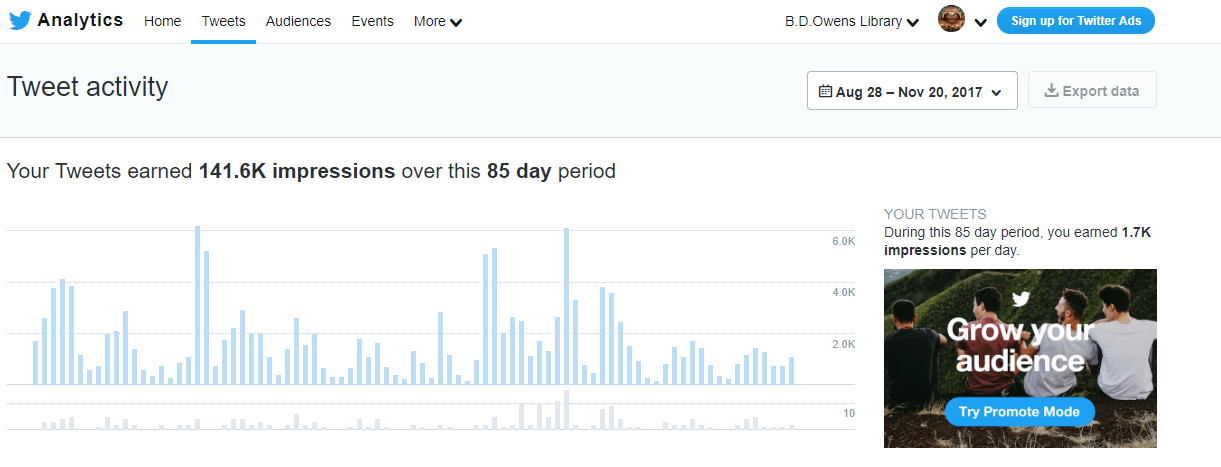The width and height of the screenshot is (1221, 467).
Task: Open the B.D.Owens Library account dropdown
Action: click(852, 21)
